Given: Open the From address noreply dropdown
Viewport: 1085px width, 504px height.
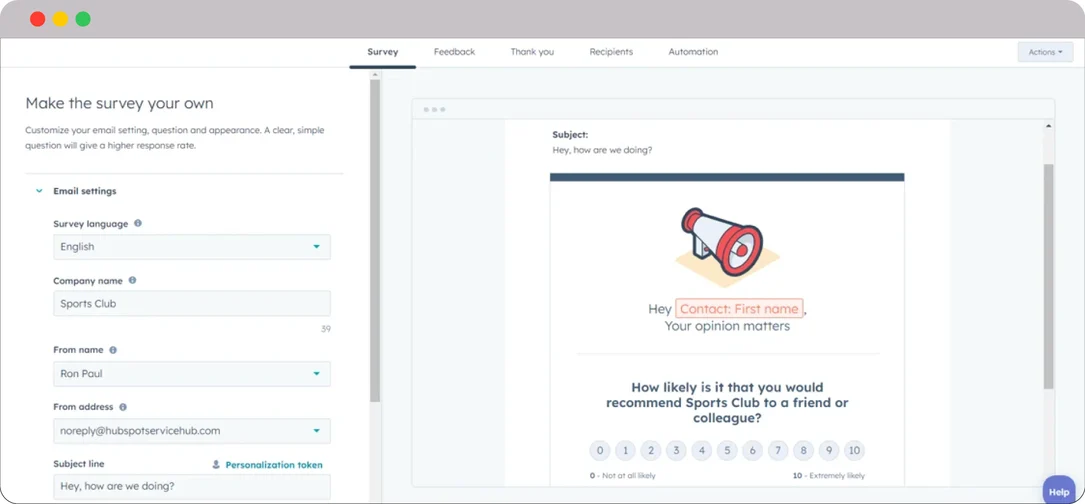Looking at the screenshot, I should [192, 431].
